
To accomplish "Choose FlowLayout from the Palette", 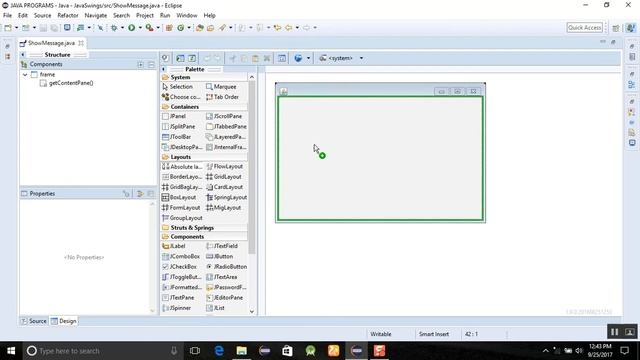I will [x=224, y=167].
